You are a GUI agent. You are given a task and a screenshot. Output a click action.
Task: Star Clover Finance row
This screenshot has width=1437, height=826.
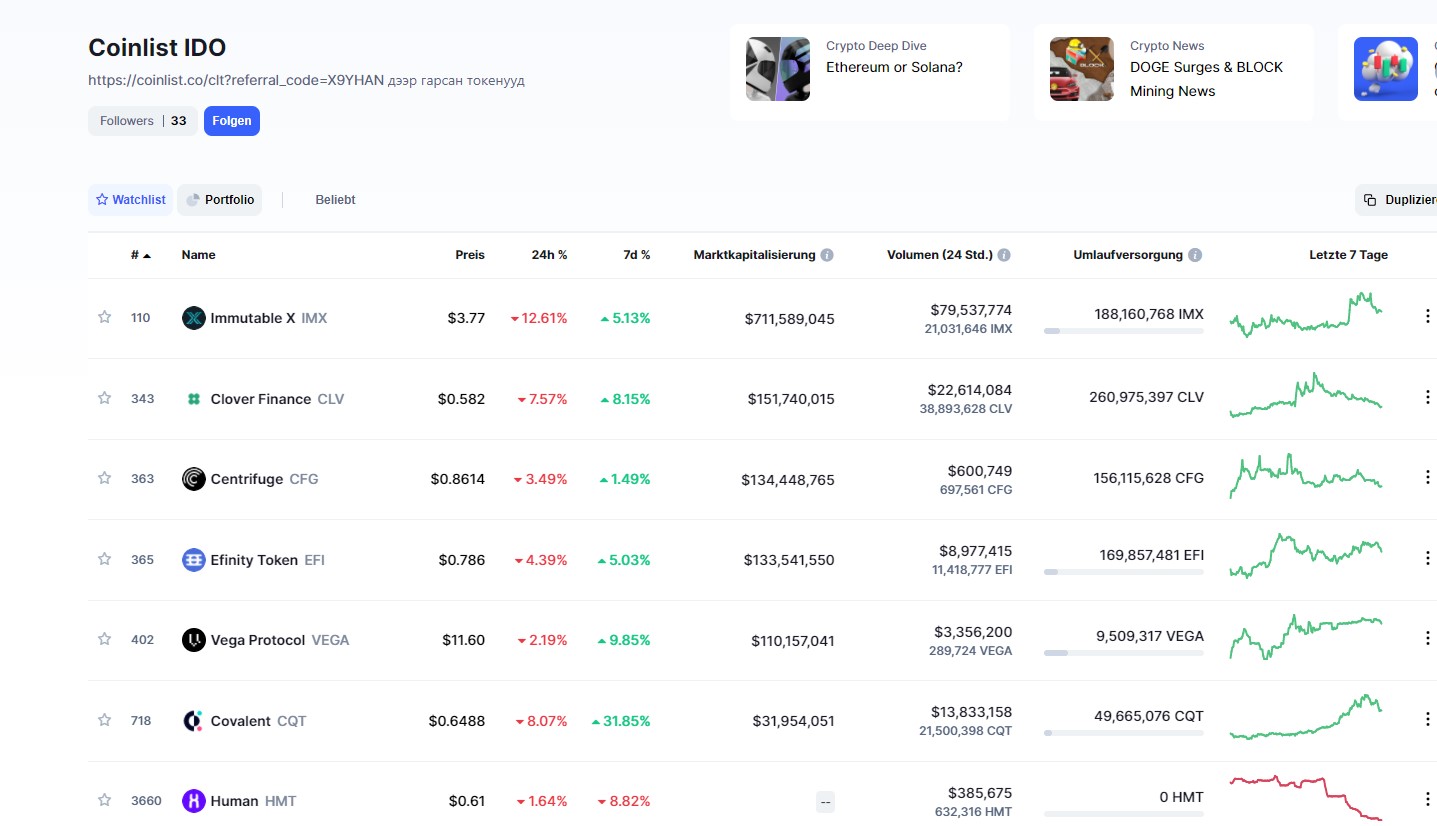point(104,398)
